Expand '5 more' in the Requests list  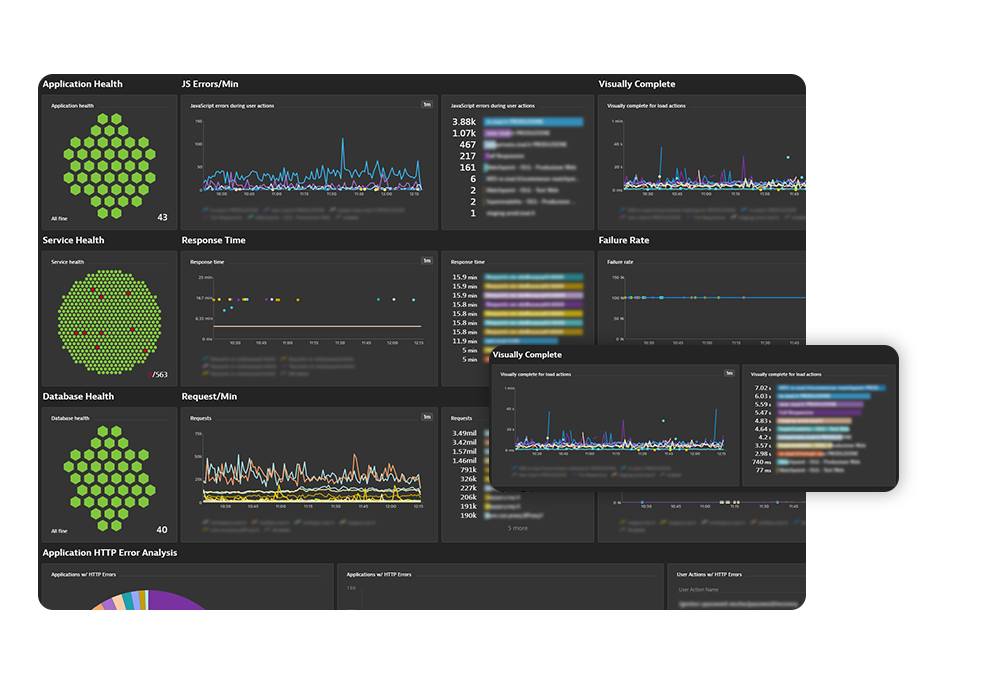tap(517, 528)
